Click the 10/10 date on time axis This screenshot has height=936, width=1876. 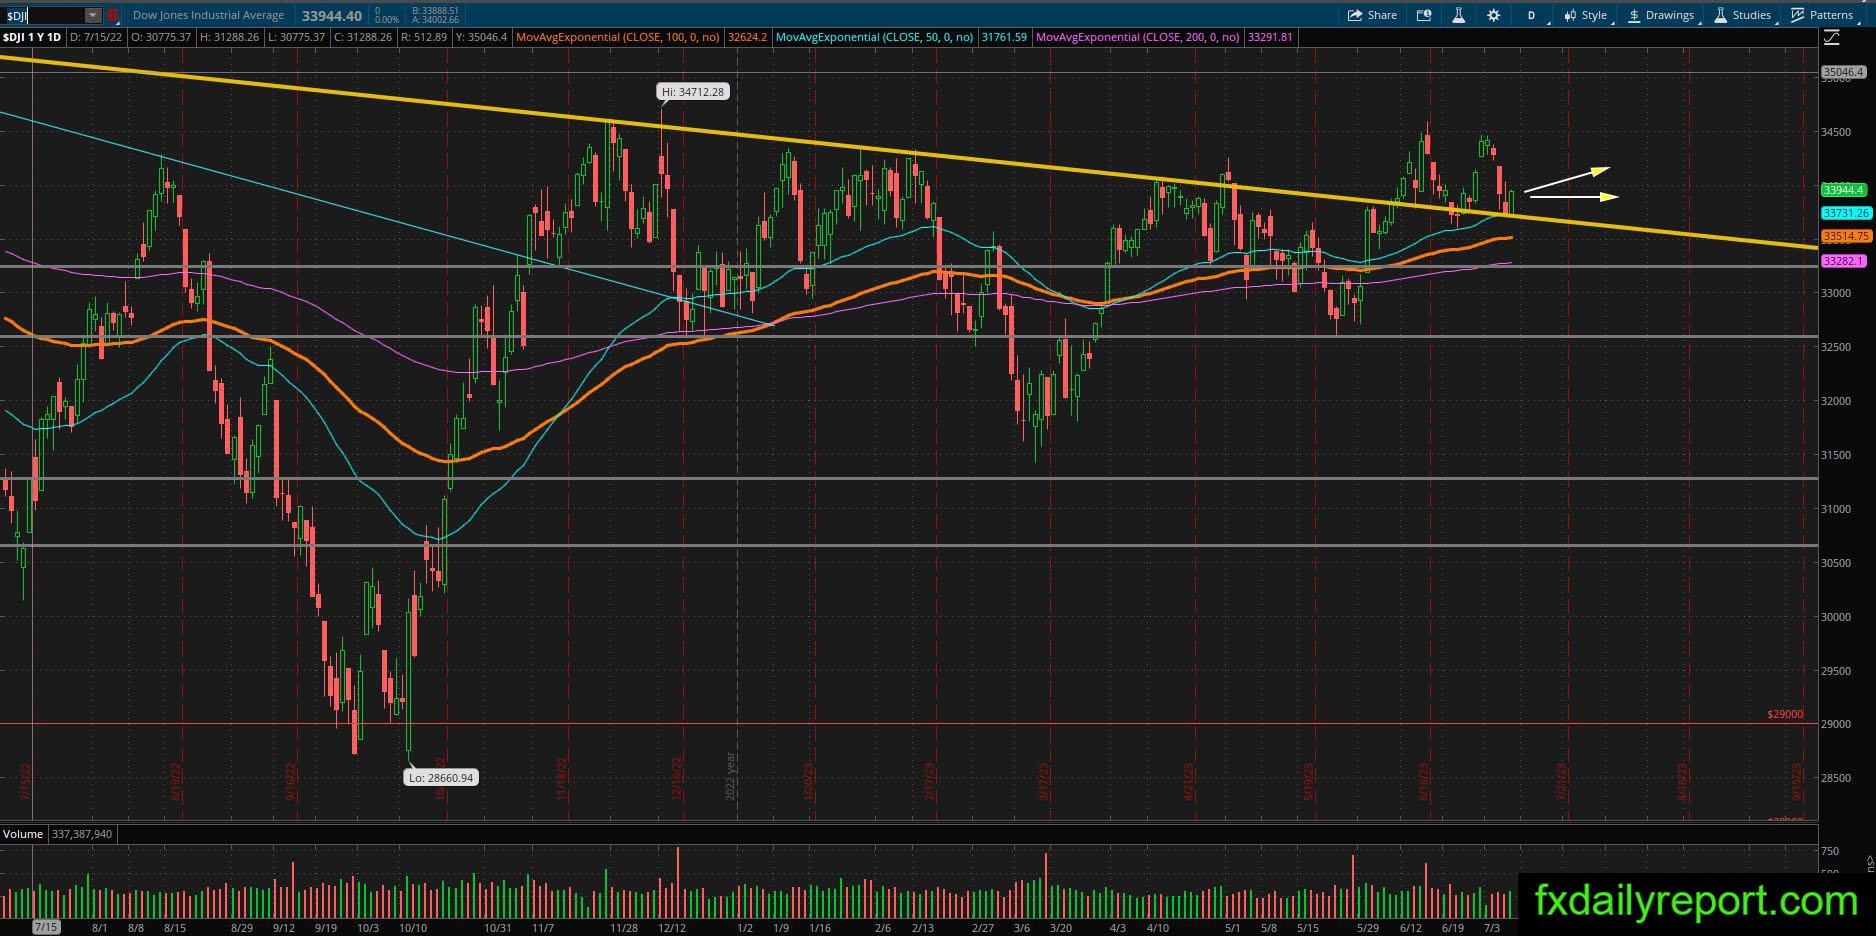413,927
